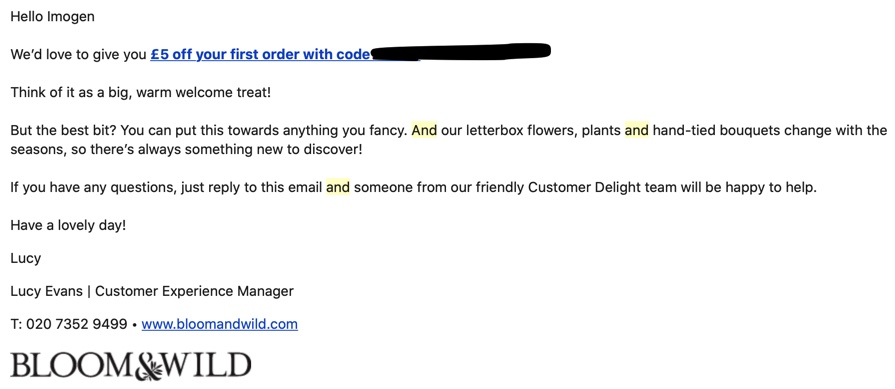Click the 'Lucy Evans' name in the signature
895x389 pixels.
tap(46, 291)
